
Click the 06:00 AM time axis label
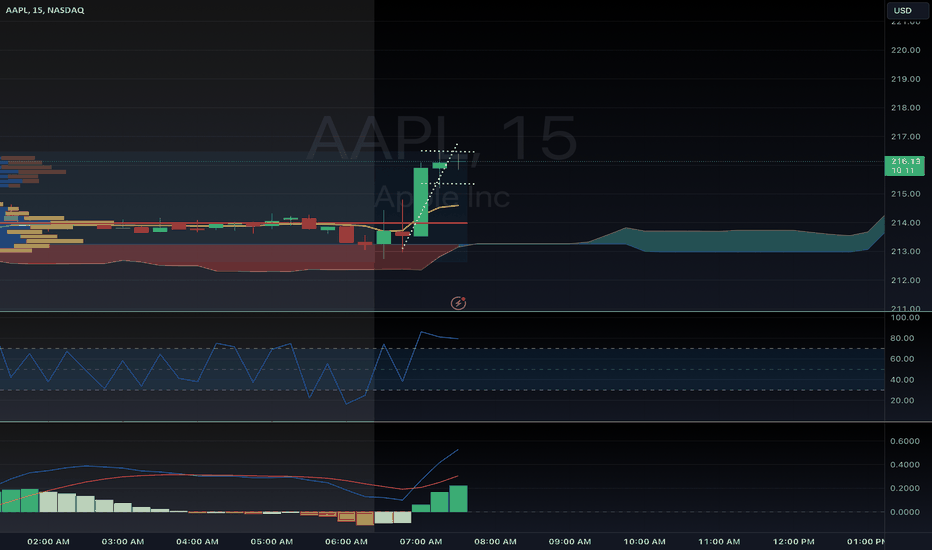point(346,542)
